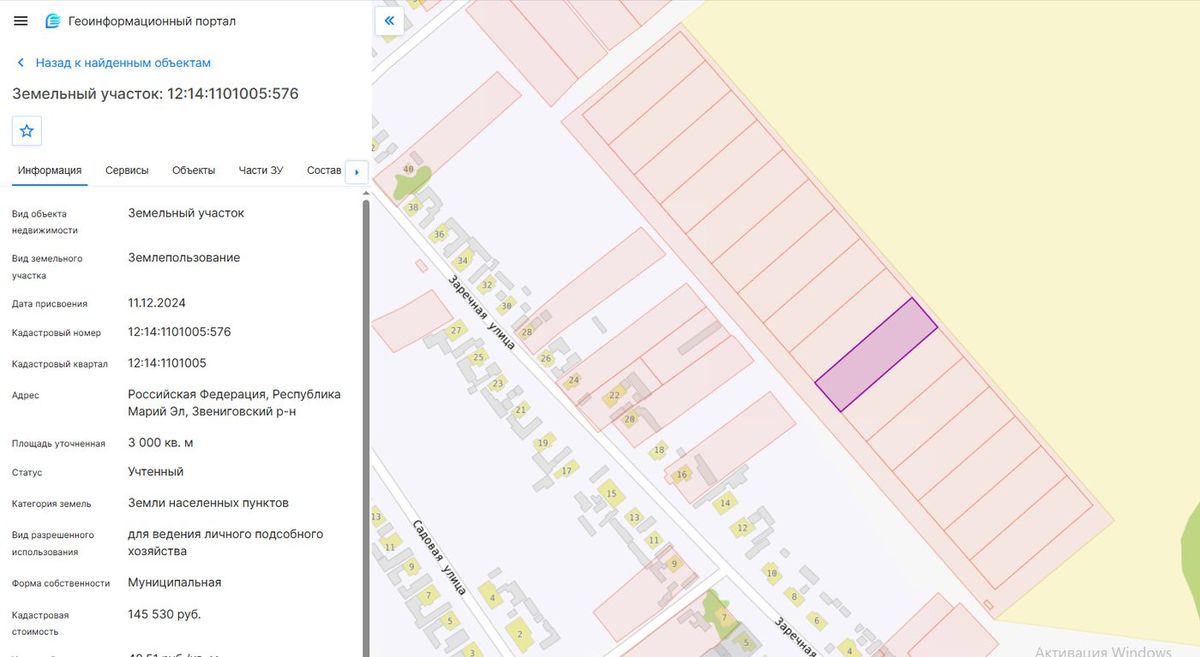1200x657 pixels.
Task: Select status value Учтенный
Action: (156, 472)
